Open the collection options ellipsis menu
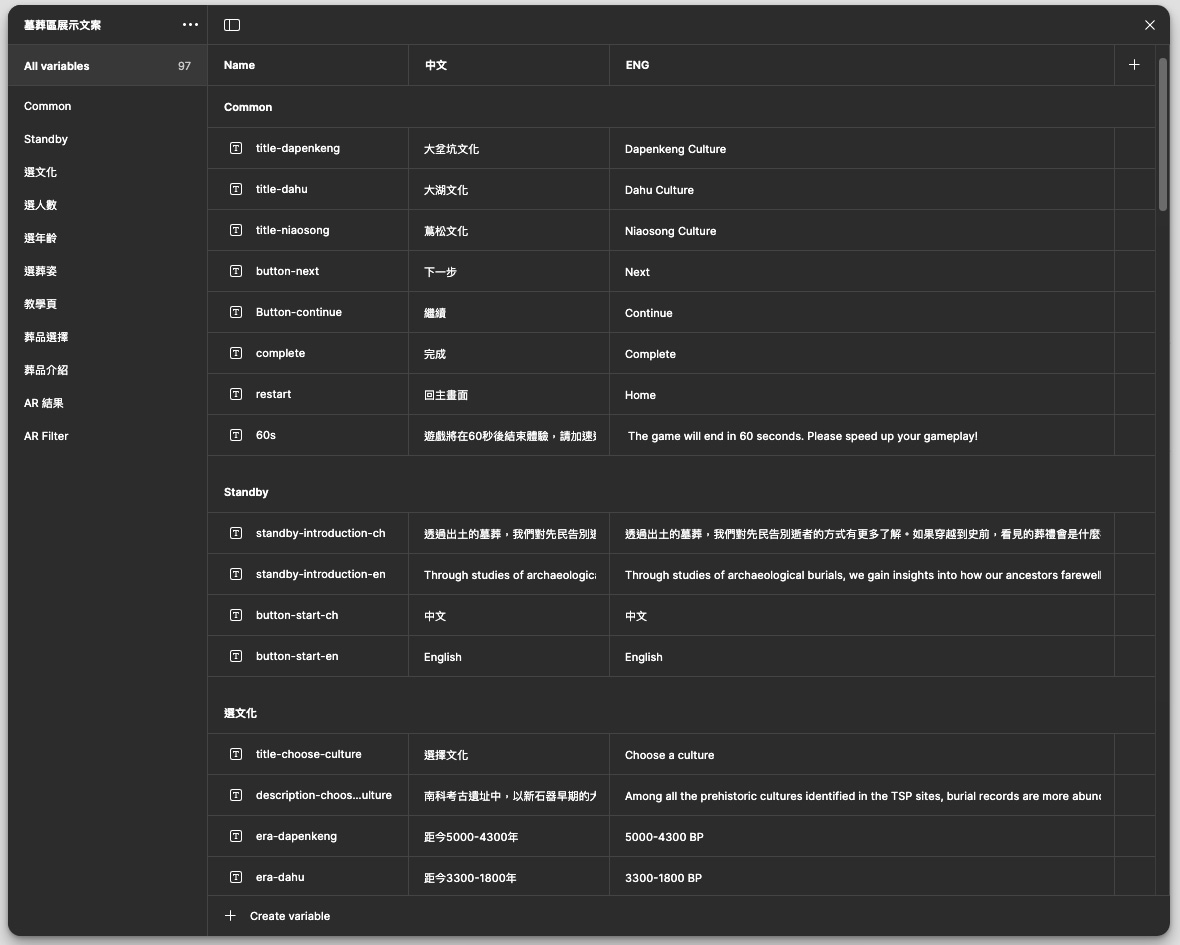Screen dimensions: 1180x945 pyautogui.click(x=190, y=25)
